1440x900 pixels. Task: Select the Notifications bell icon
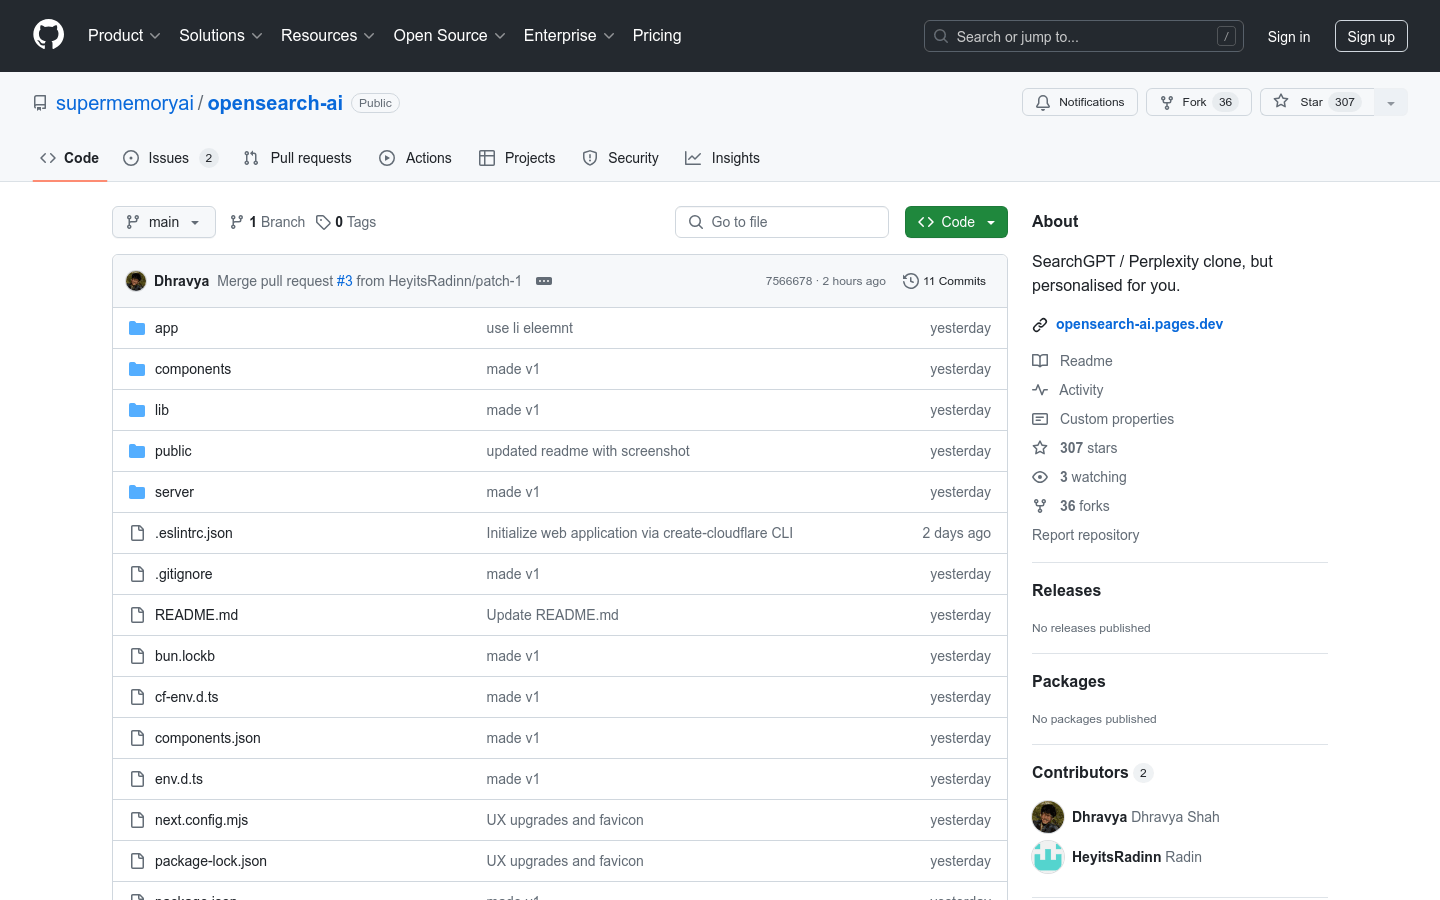click(x=1042, y=101)
